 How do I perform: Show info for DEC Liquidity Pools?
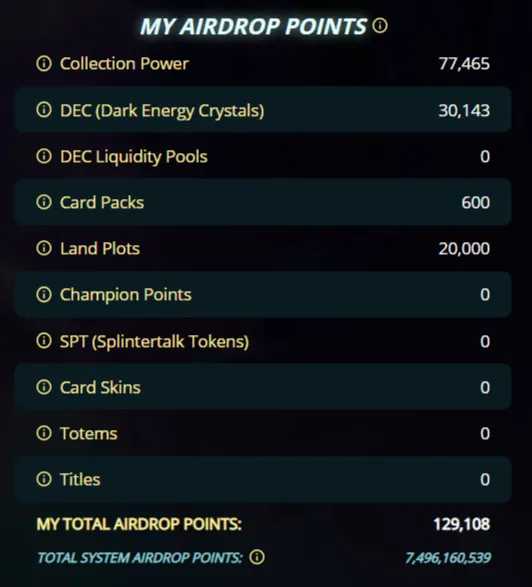(44, 156)
